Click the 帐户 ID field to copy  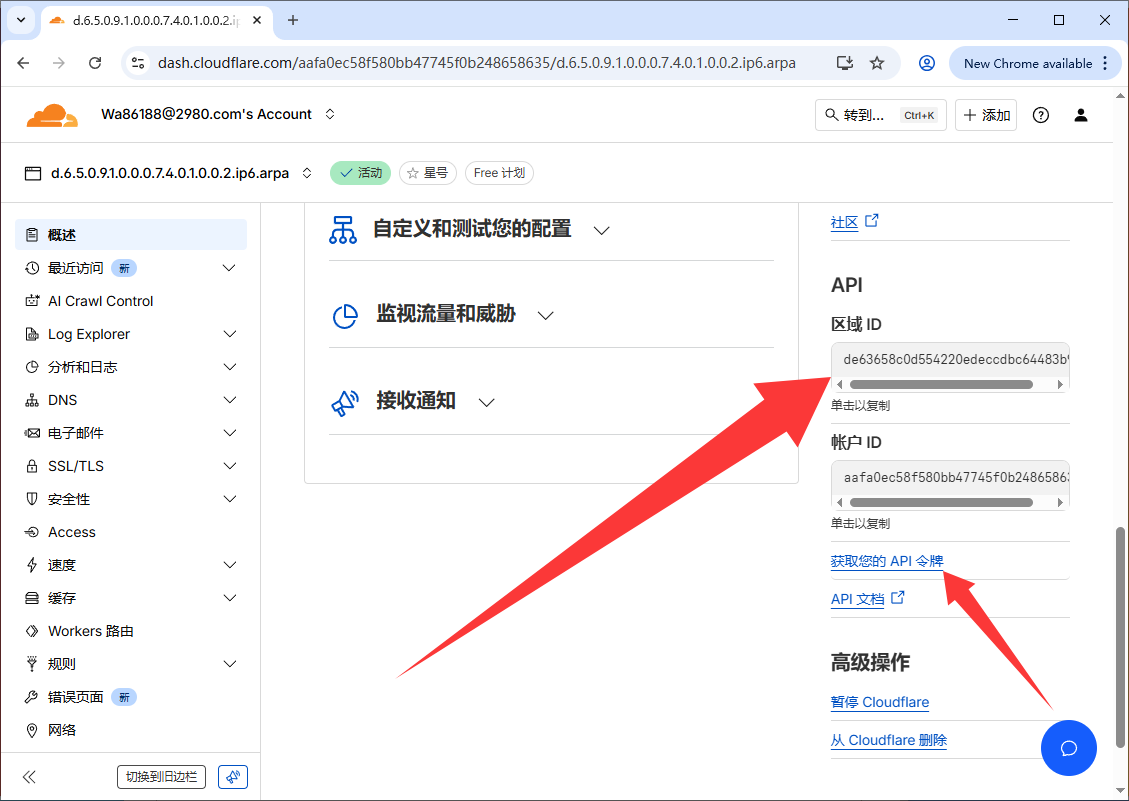(x=950, y=478)
